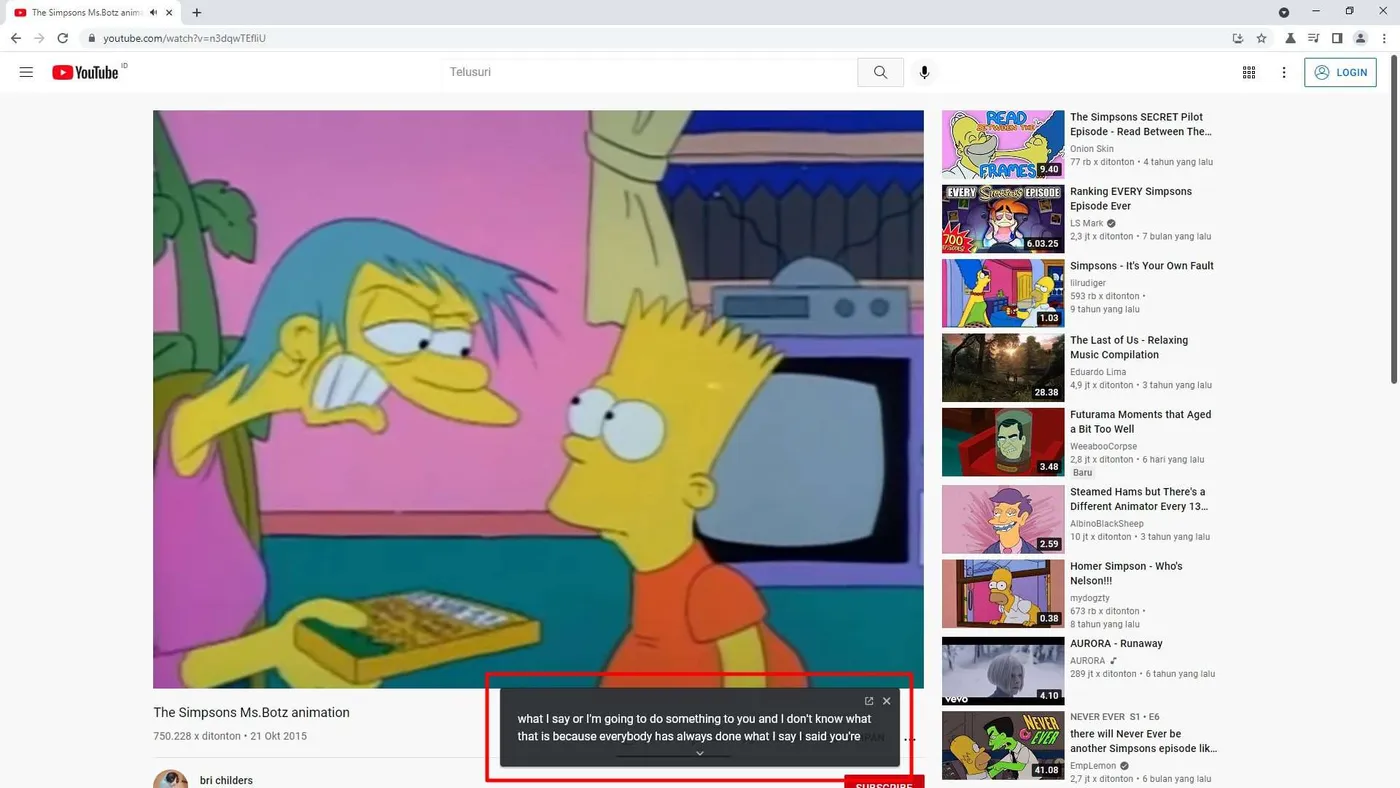Image resolution: width=1400 pixels, height=788 pixels.
Task: Click the Simpsons video player
Action: [538, 399]
